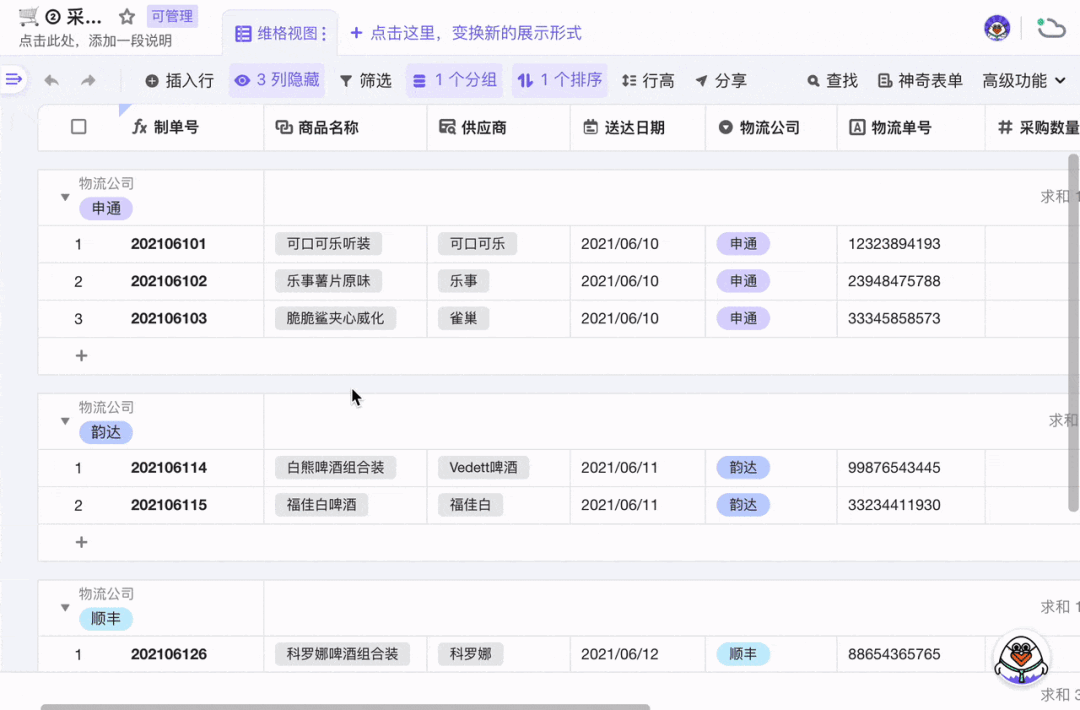The image size is (1080, 710).
Task: Click the 物流公司 column header
Action: tap(769, 127)
